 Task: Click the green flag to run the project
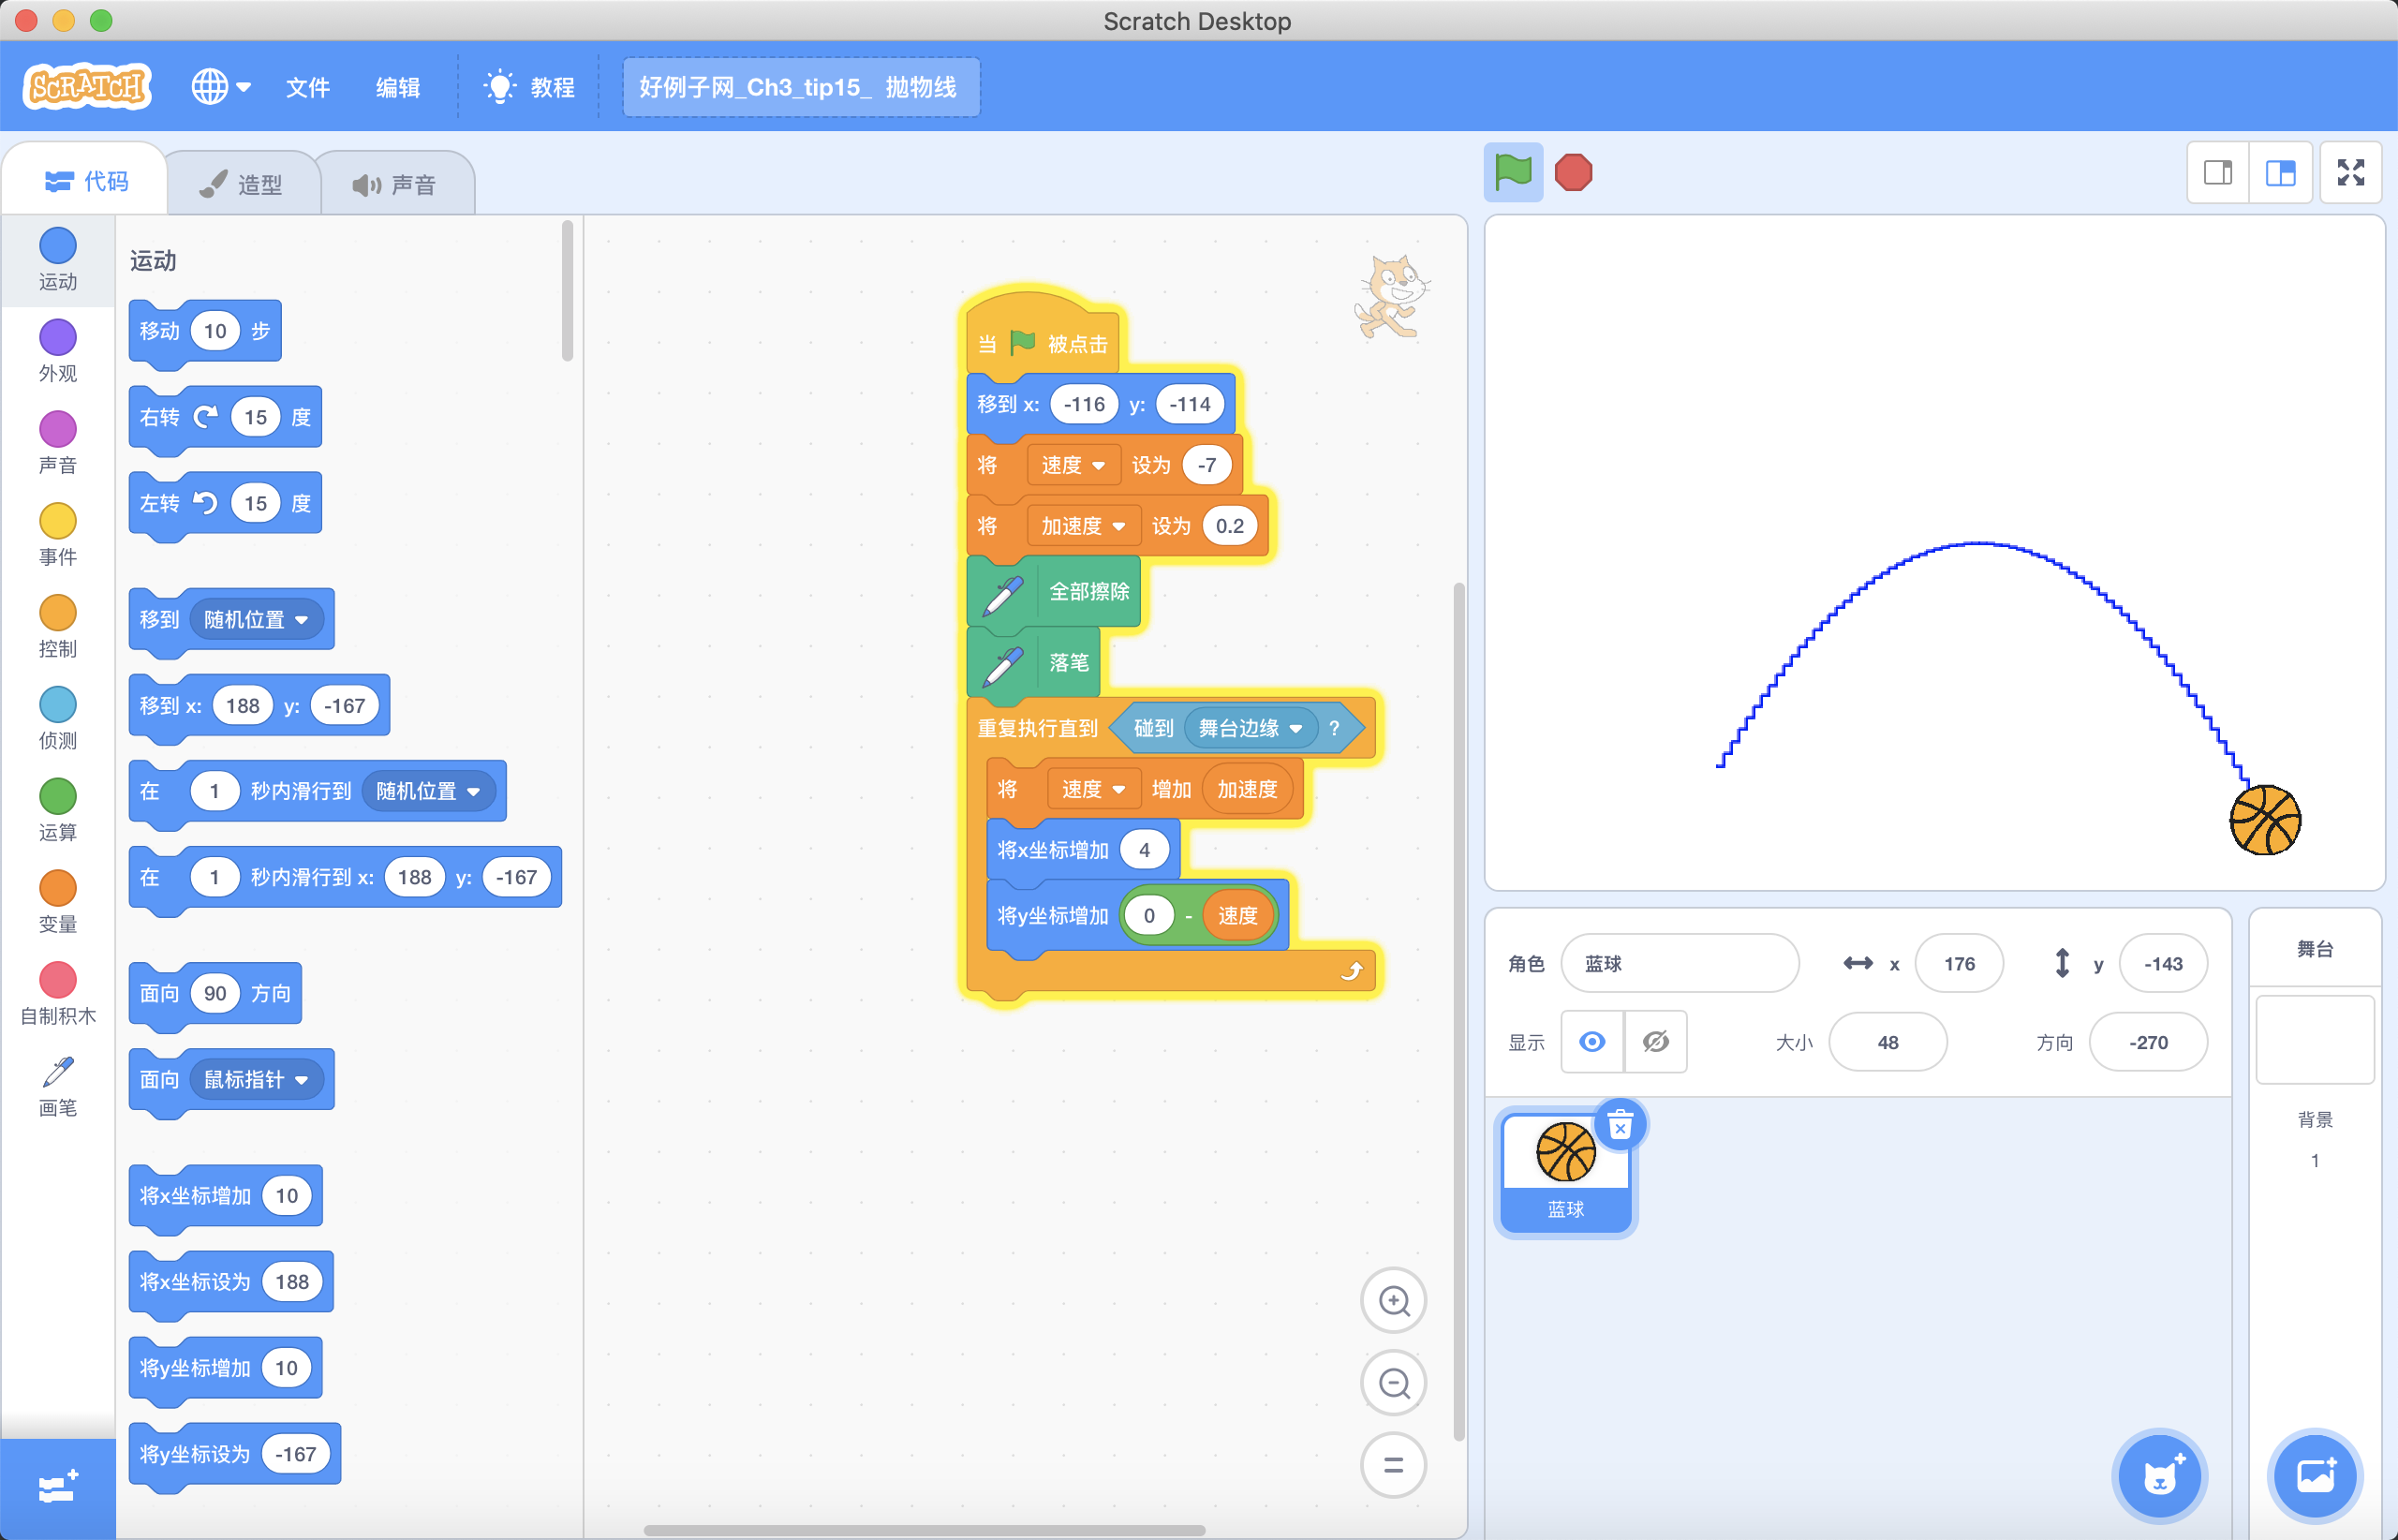pyautogui.click(x=1512, y=172)
